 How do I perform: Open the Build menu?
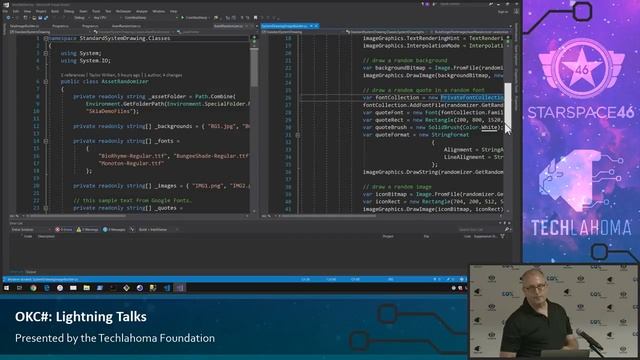tap(55, 11)
